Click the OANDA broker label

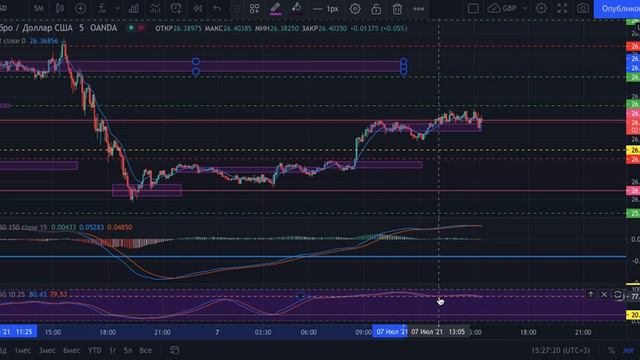click(x=103, y=28)
